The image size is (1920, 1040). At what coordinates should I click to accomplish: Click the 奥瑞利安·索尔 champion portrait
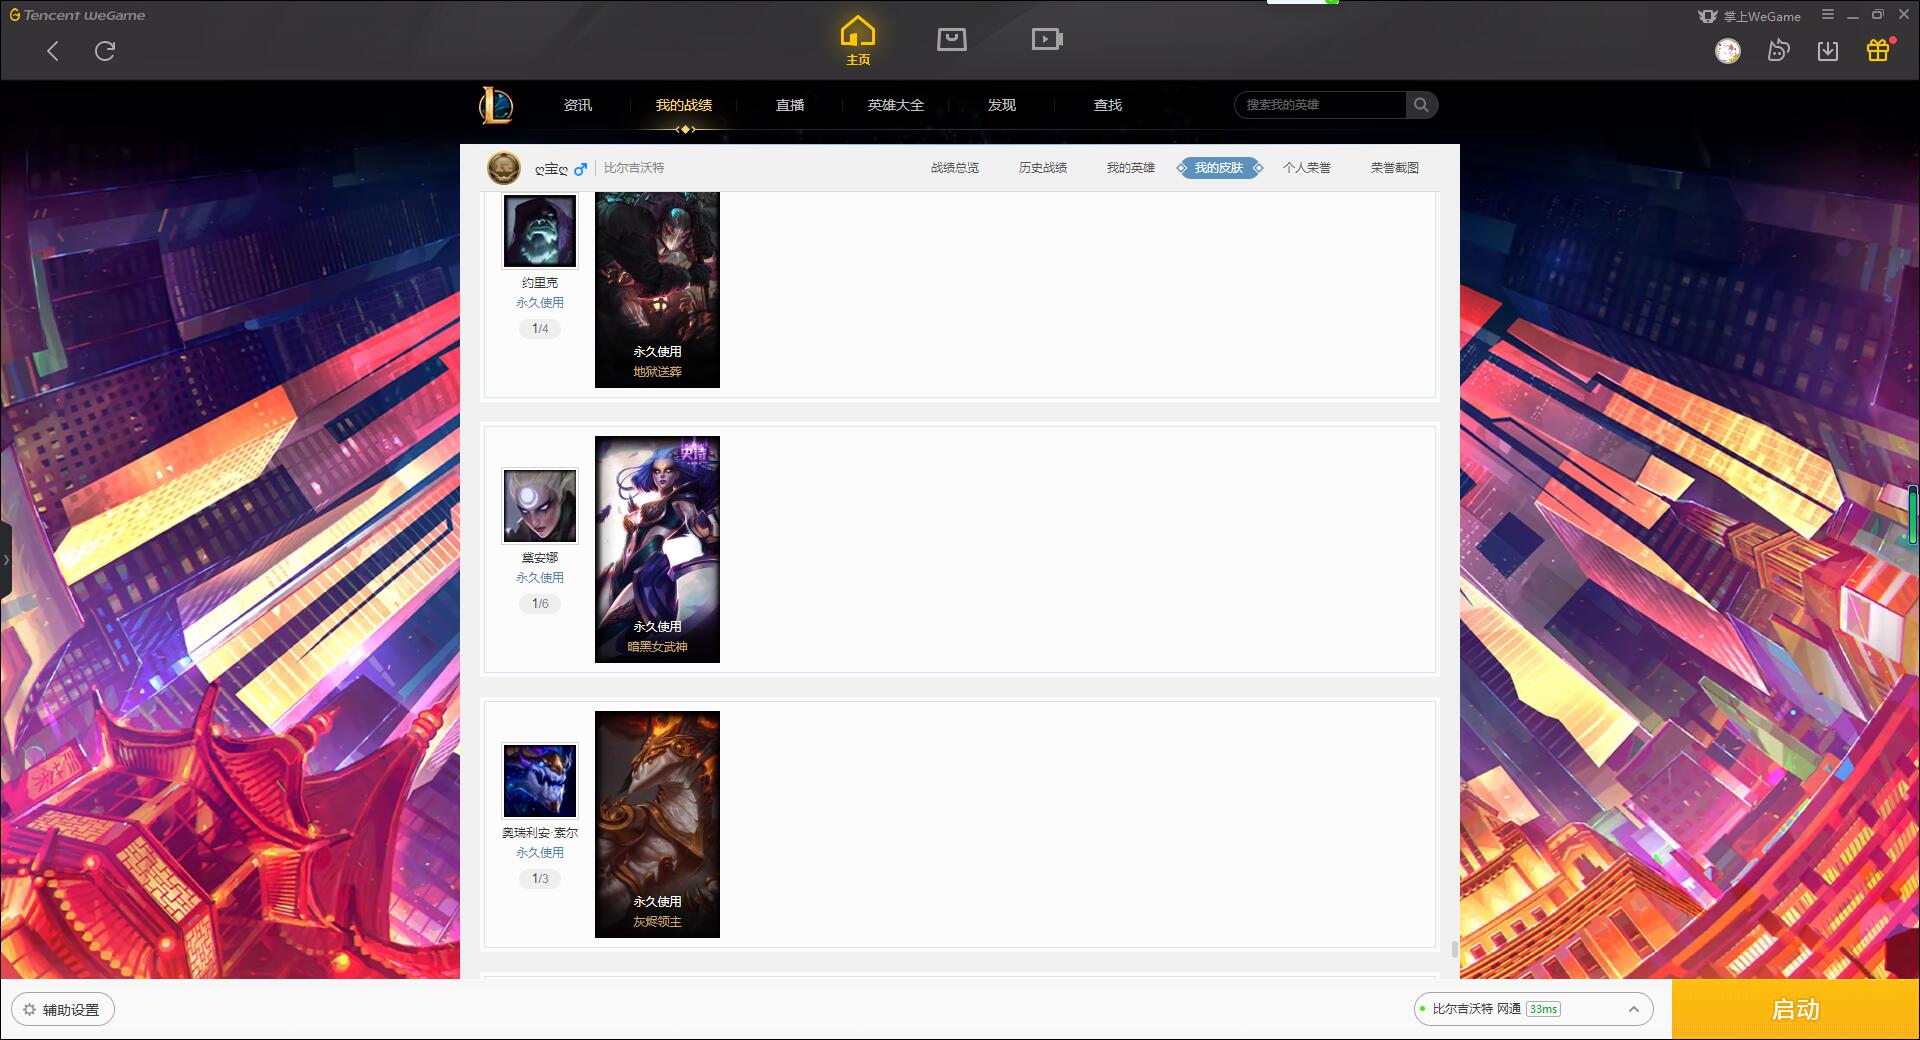(x=540, y=781)
